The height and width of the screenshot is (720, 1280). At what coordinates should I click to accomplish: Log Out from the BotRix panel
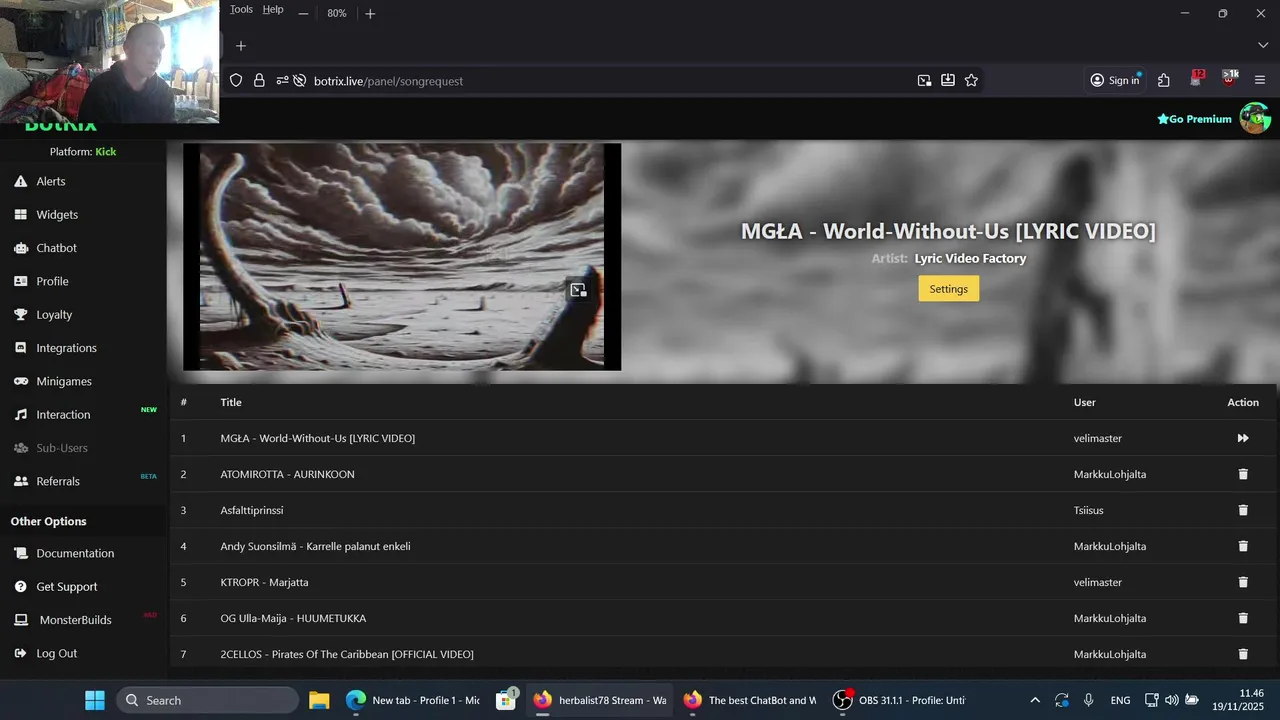(56, 653)
